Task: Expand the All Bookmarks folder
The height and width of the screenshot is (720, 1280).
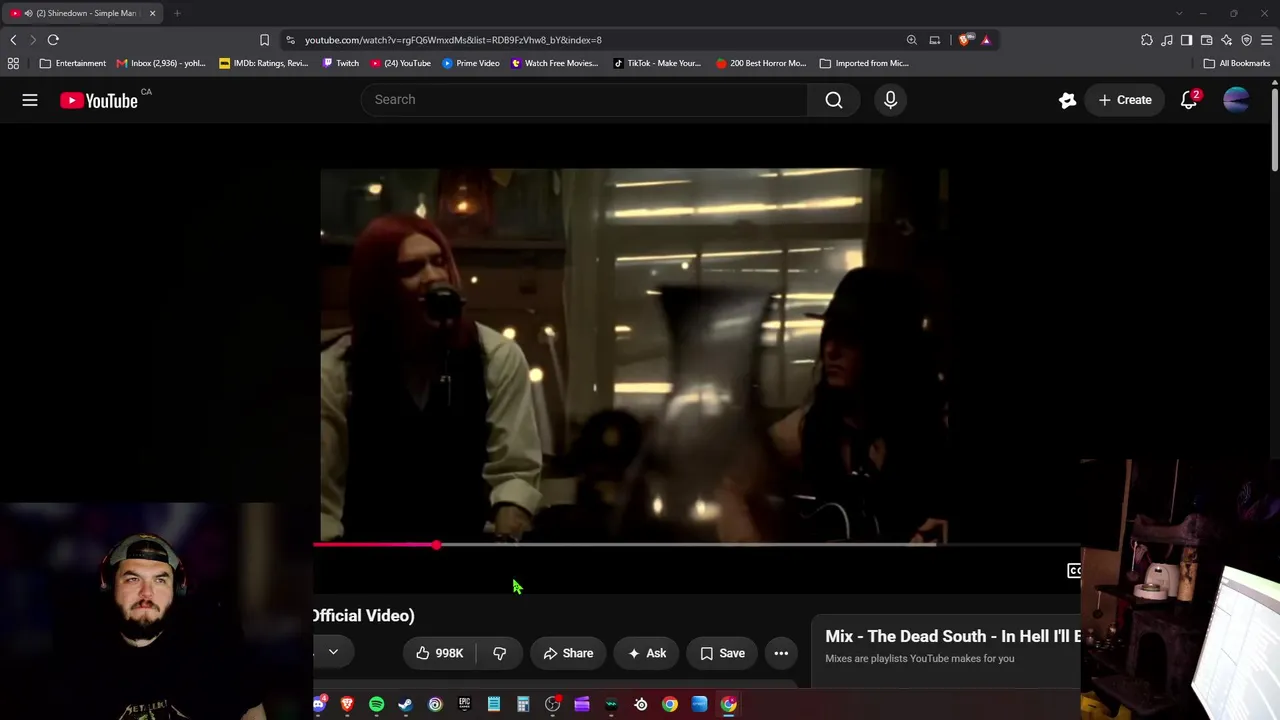Action: pos(1236,63)
